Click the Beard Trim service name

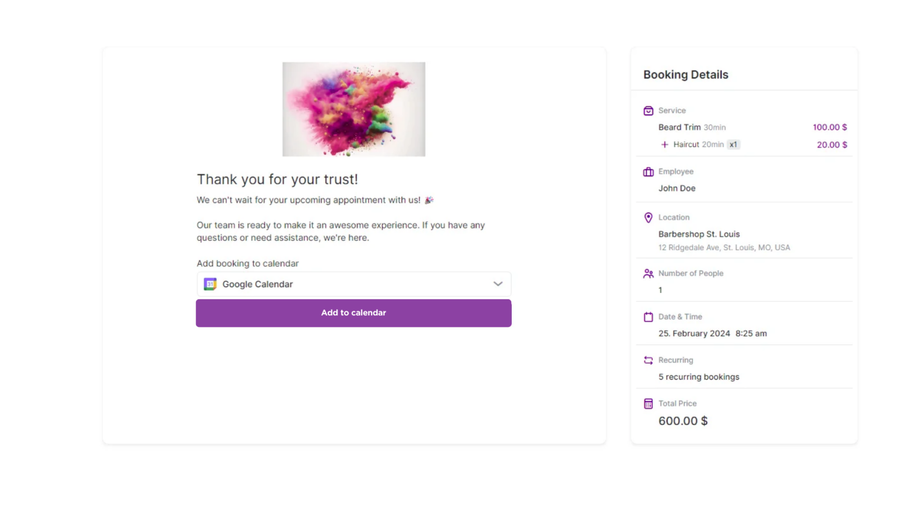679,128
